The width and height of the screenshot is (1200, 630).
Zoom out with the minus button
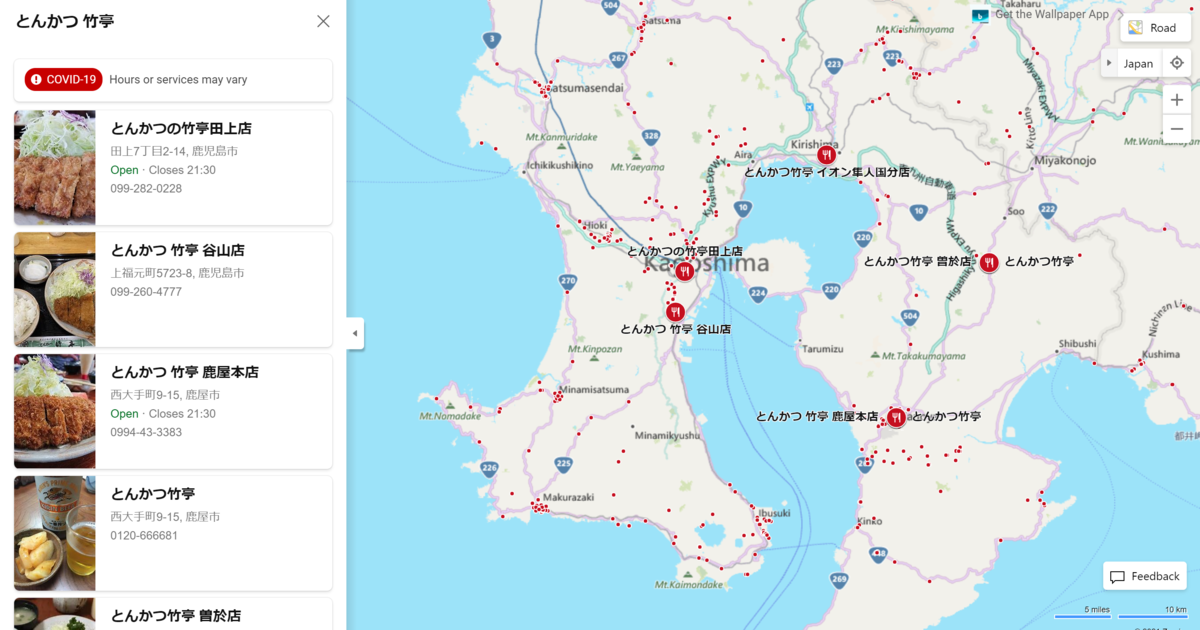(1177, 129)
